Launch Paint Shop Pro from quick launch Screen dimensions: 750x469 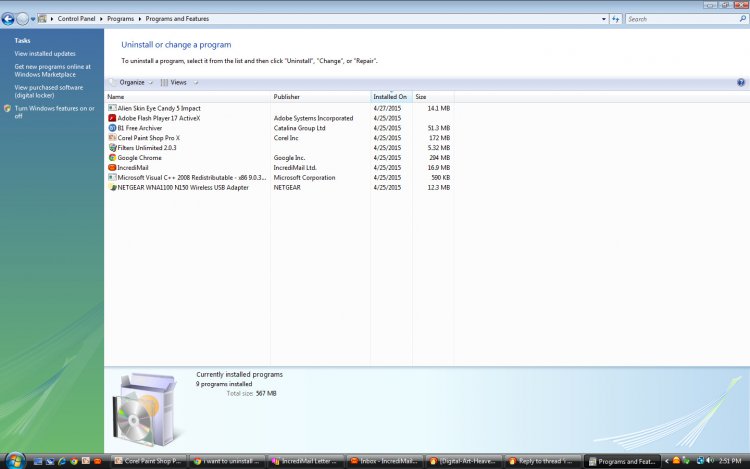86,461
